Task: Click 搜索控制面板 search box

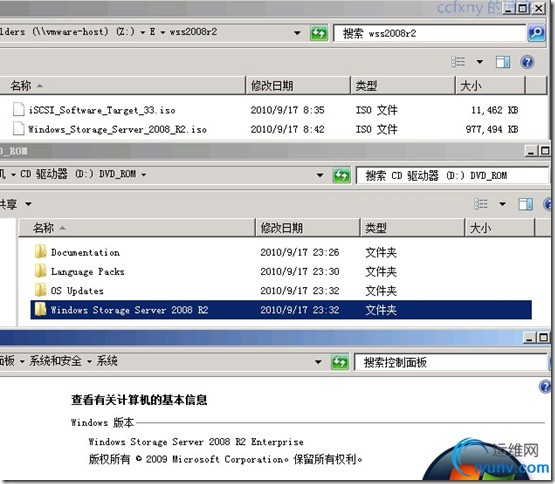Action: click(451, 362)
